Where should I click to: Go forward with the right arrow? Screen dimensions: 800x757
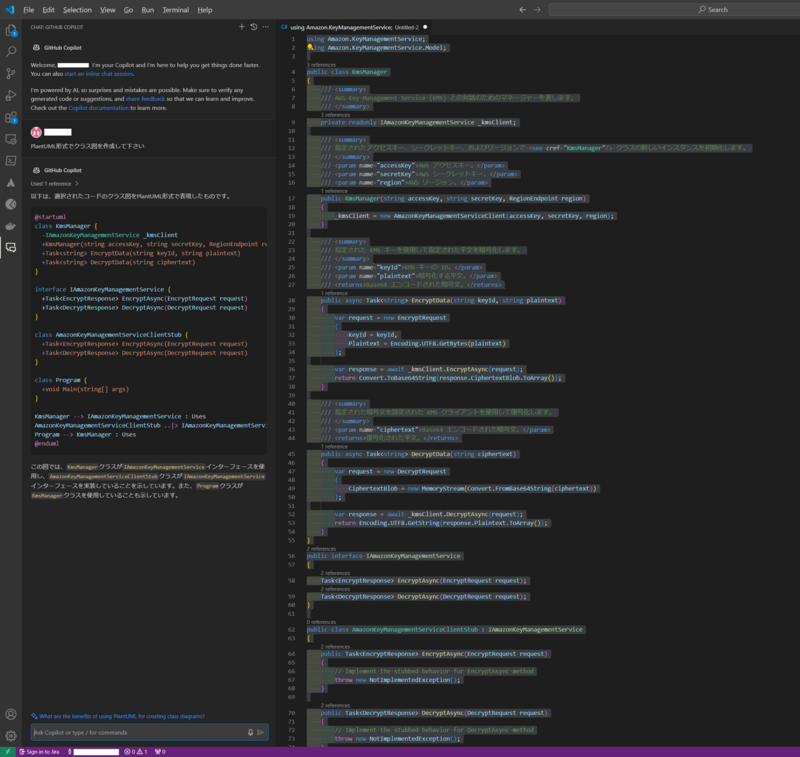tap(537, 10)
